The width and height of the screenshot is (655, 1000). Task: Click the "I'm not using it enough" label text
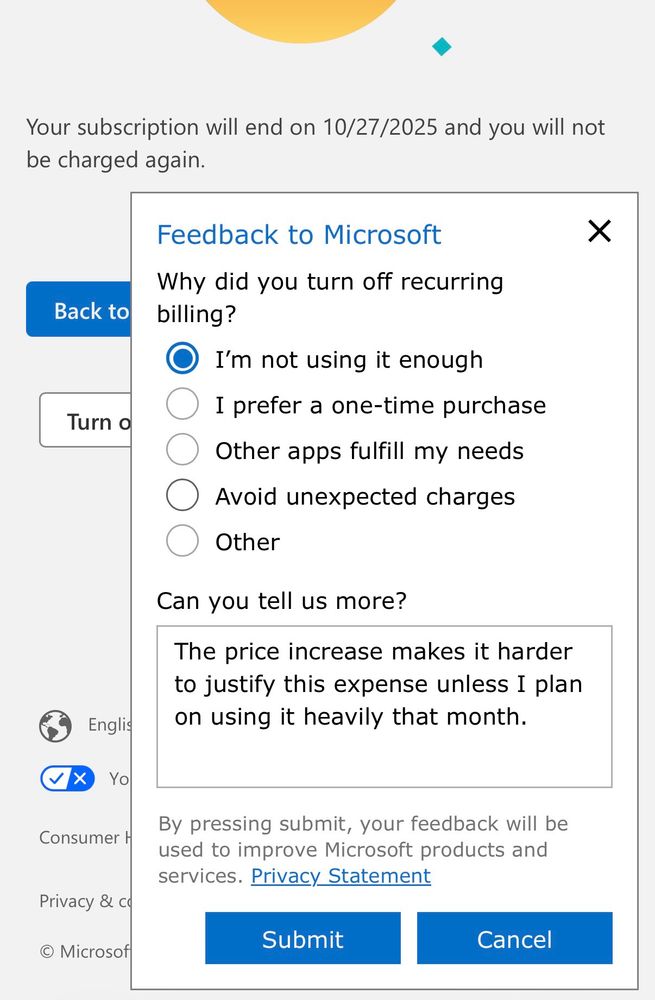coord(349,360)
